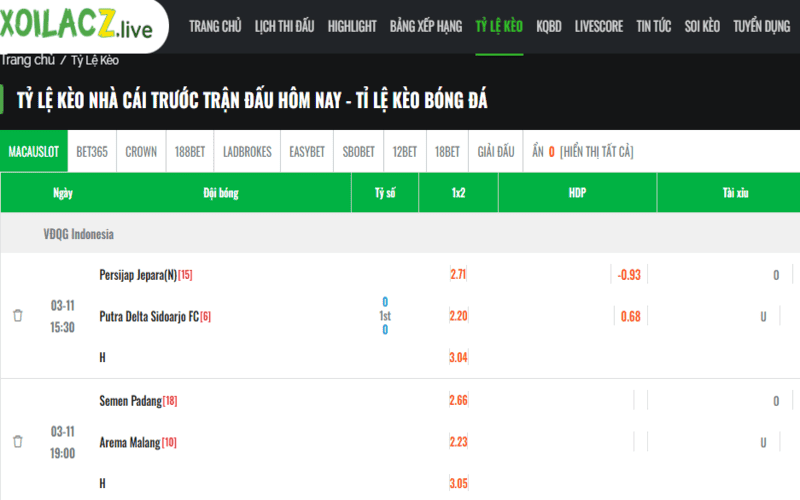Click the -0.93 handicap odds value
The width and height of the screenshot is (800, 500).
(629, 274)
